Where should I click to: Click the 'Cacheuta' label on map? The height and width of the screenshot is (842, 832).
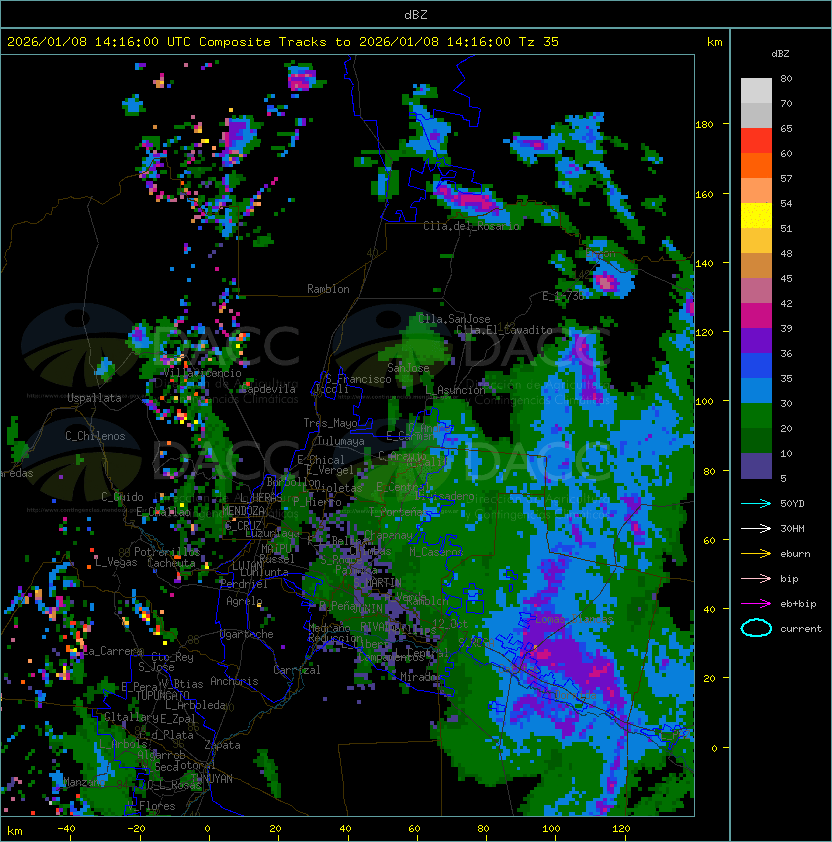click(x=171, y=563)
